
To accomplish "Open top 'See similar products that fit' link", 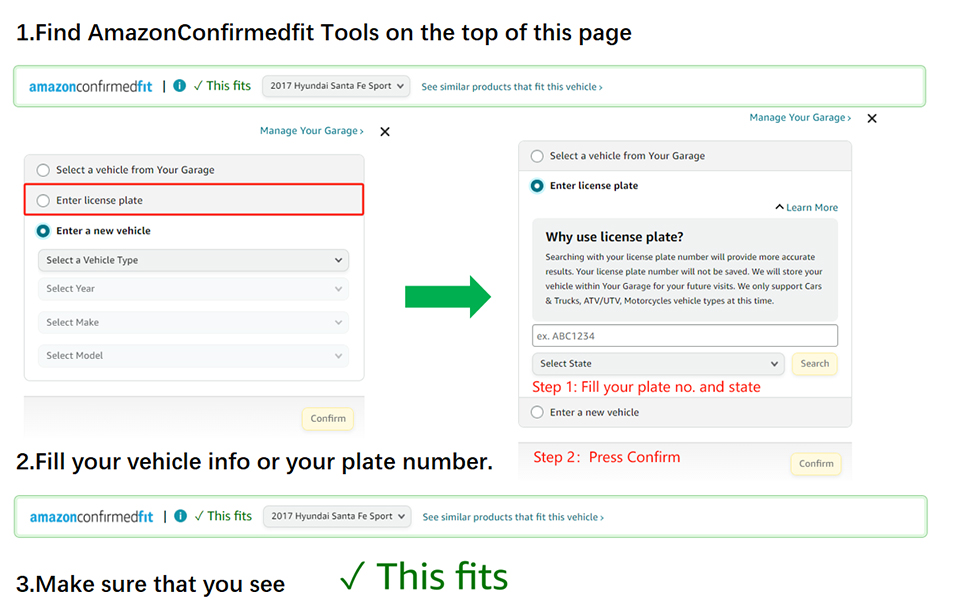I will [x=512, y=87].
